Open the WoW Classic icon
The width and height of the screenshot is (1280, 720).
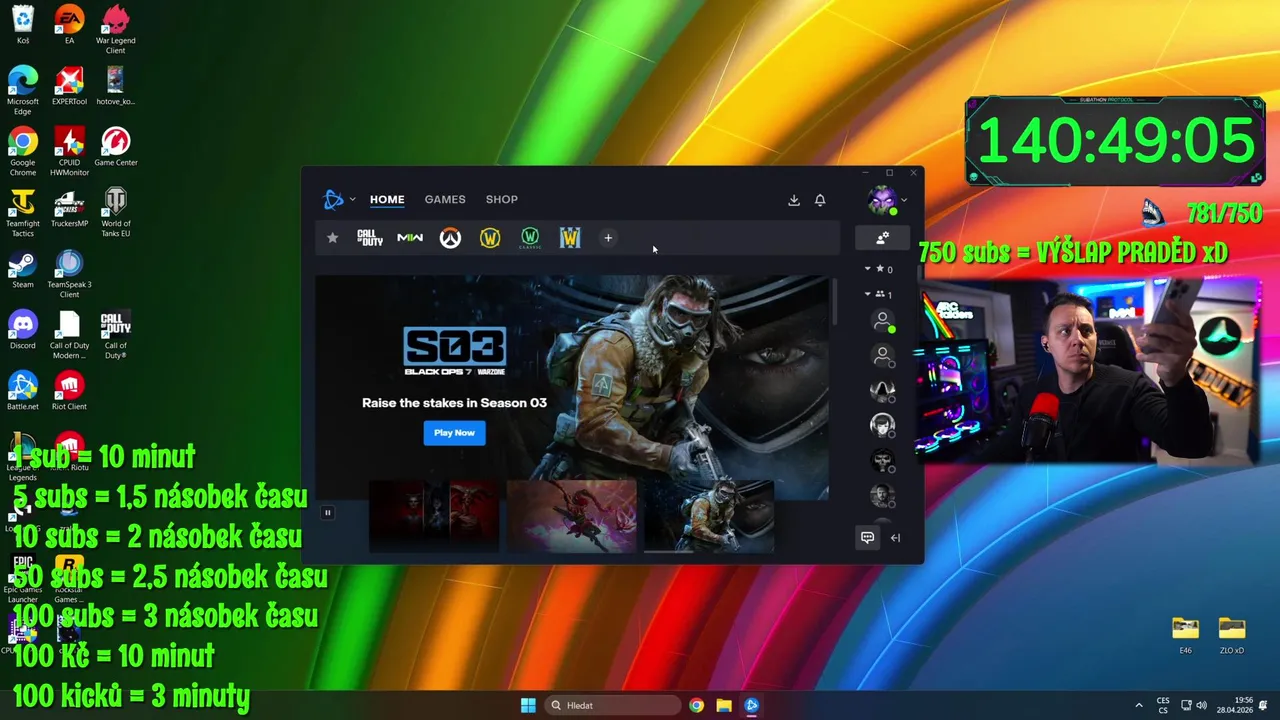(530, 238)
